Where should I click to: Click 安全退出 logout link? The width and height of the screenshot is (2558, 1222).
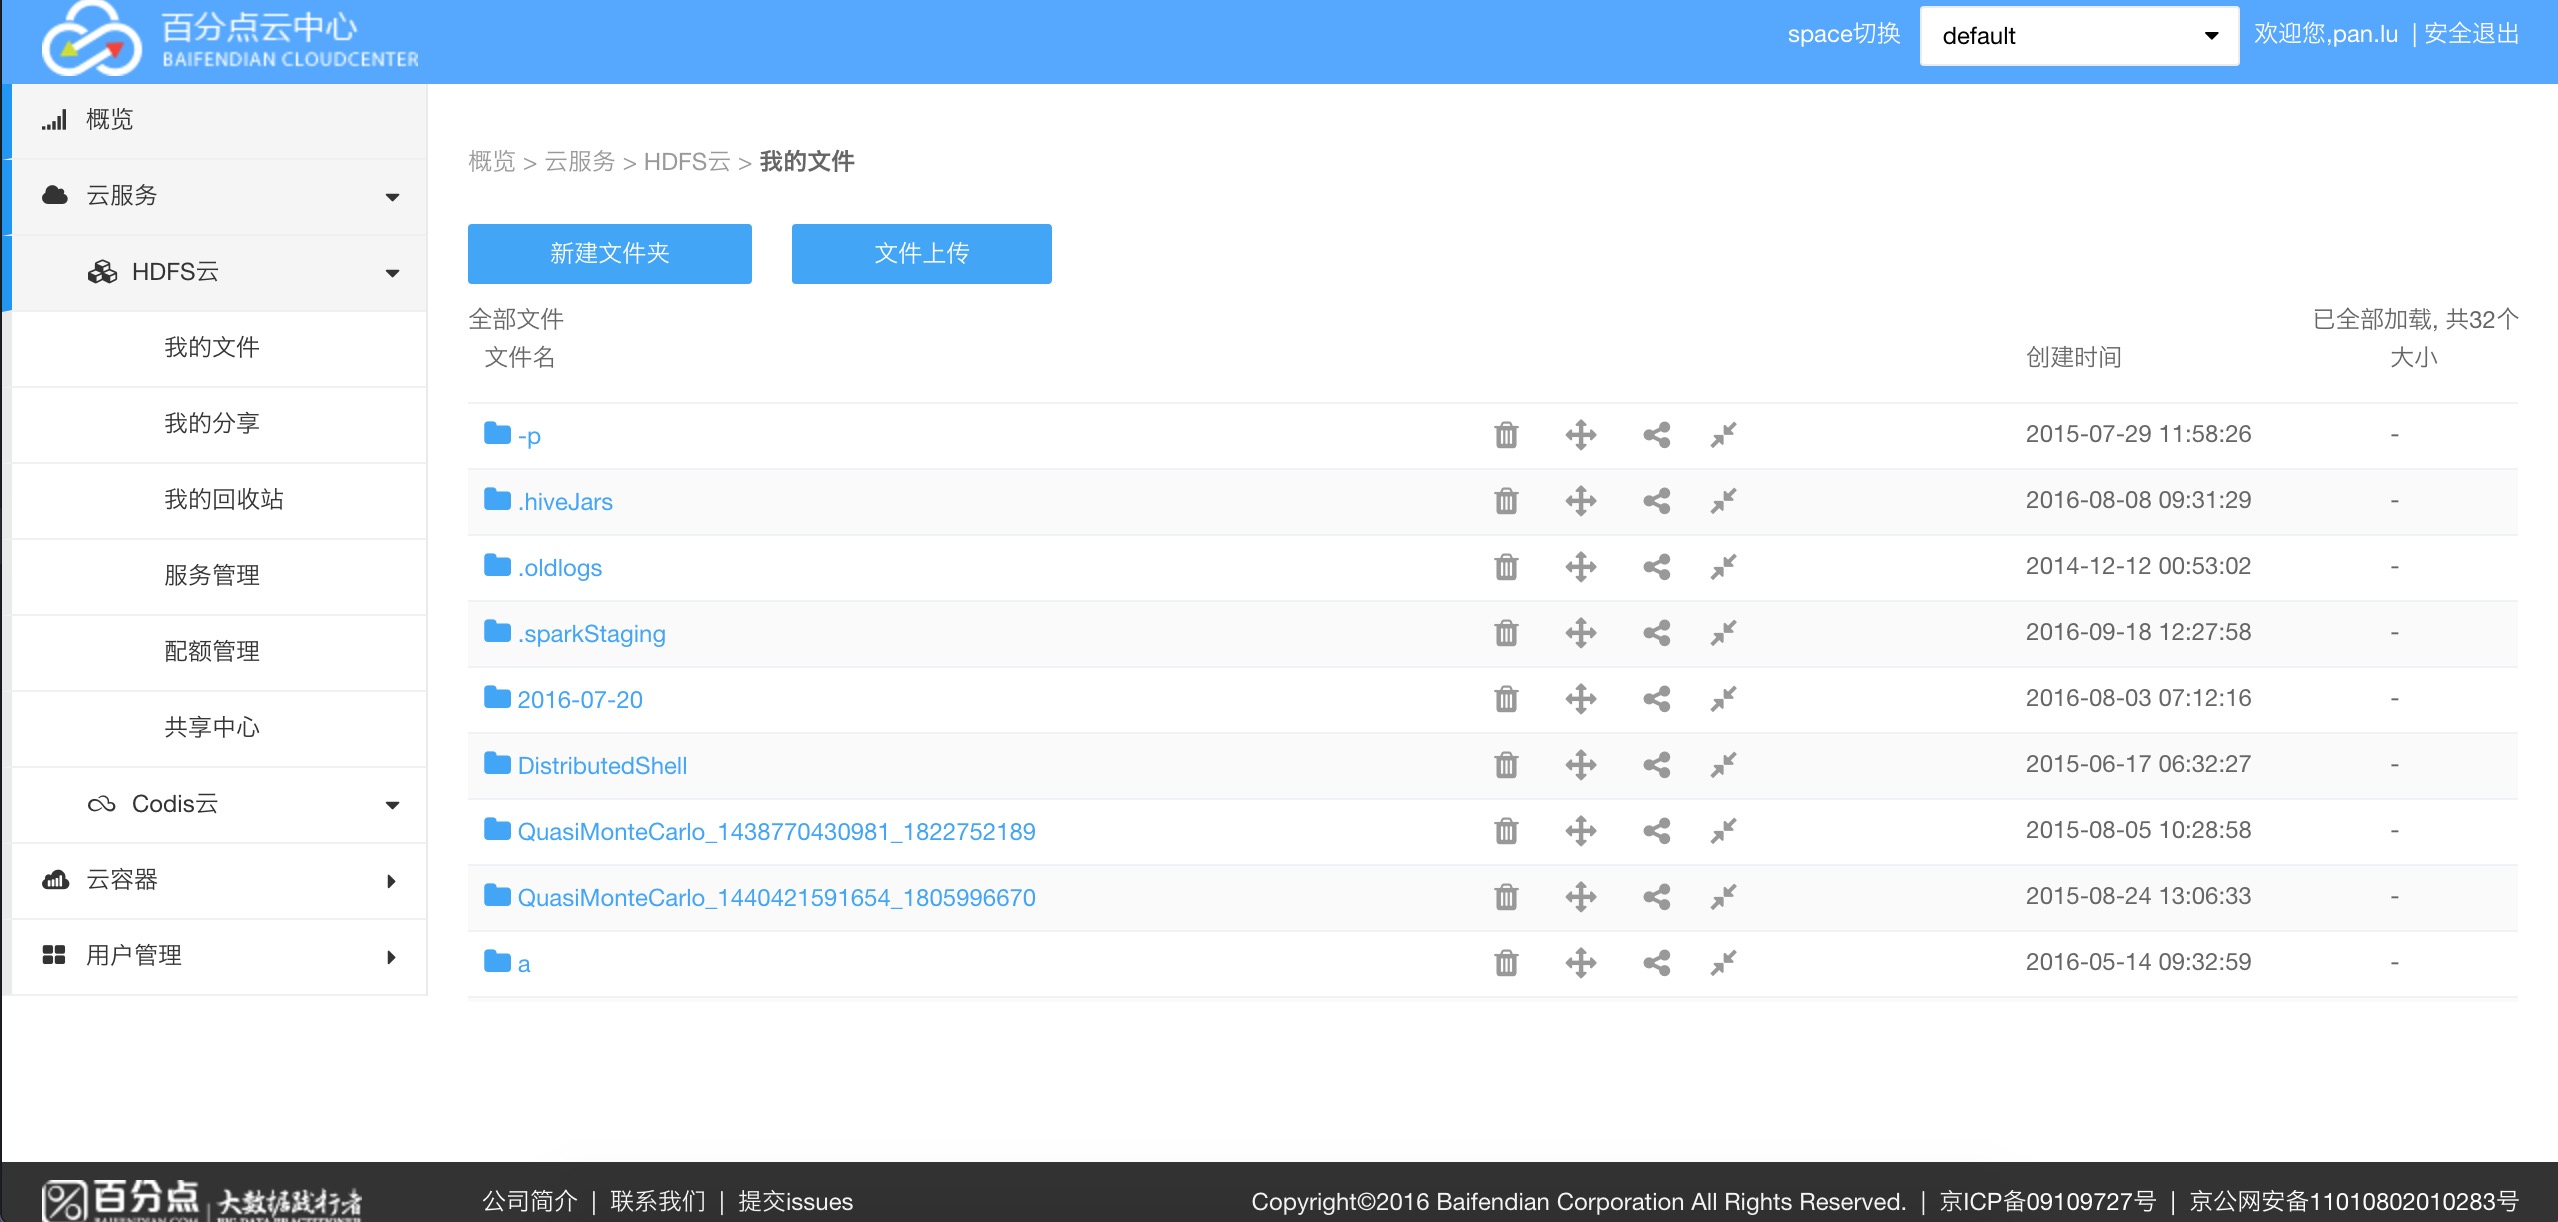(2471, 34)
